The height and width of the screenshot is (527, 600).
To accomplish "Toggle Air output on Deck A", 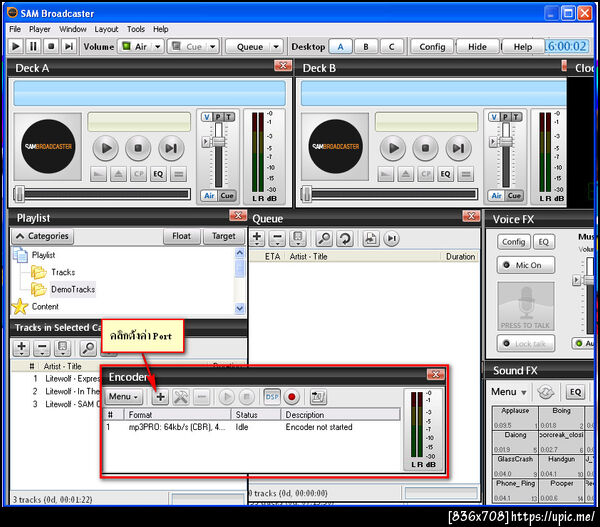I will click(209, 196).
